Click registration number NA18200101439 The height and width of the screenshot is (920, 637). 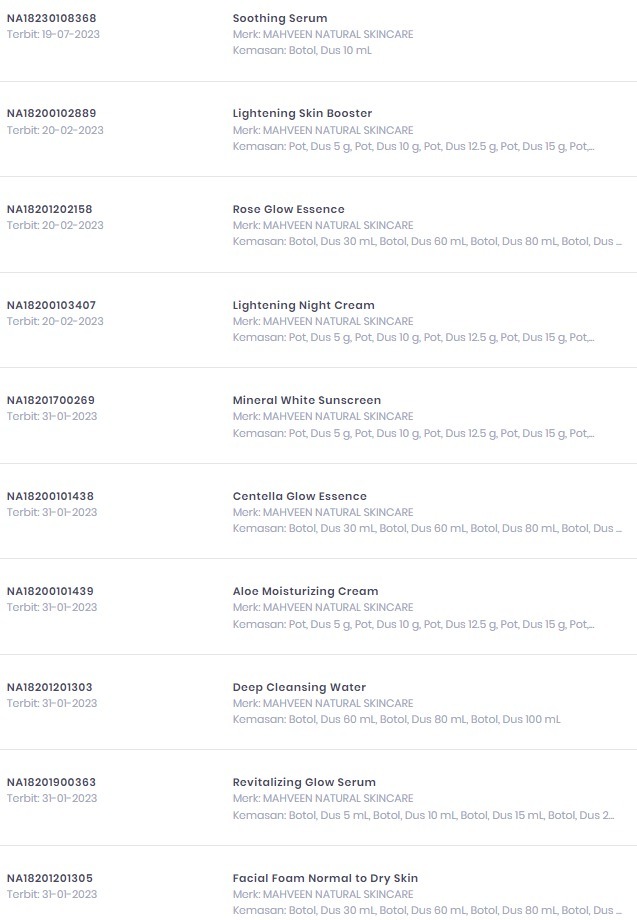50,591
